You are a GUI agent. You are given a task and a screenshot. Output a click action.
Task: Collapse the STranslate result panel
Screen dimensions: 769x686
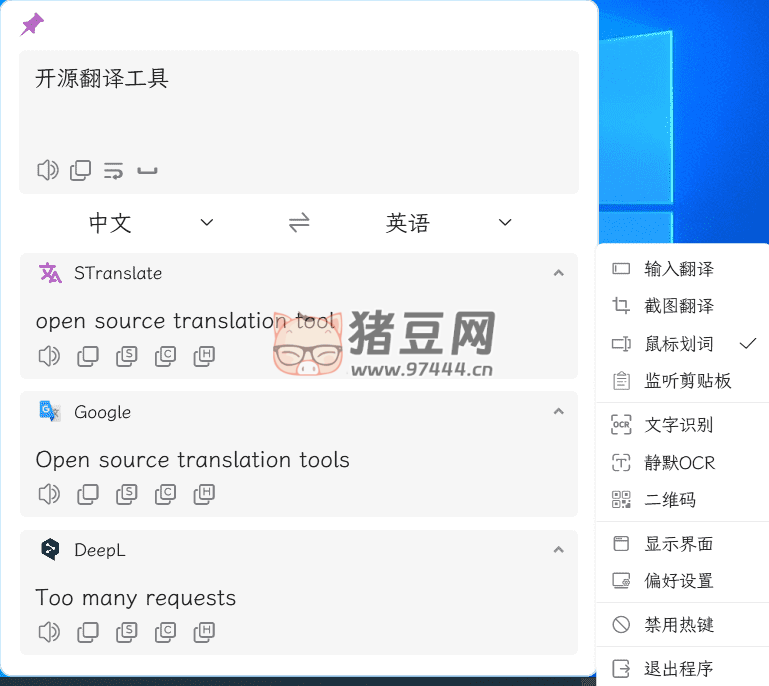pos(558,273)
